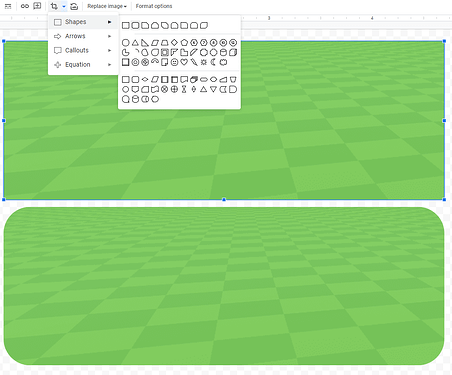452x375 pixels.
Task: Pick the decagon shape marked 10
Action: (223, 43)
